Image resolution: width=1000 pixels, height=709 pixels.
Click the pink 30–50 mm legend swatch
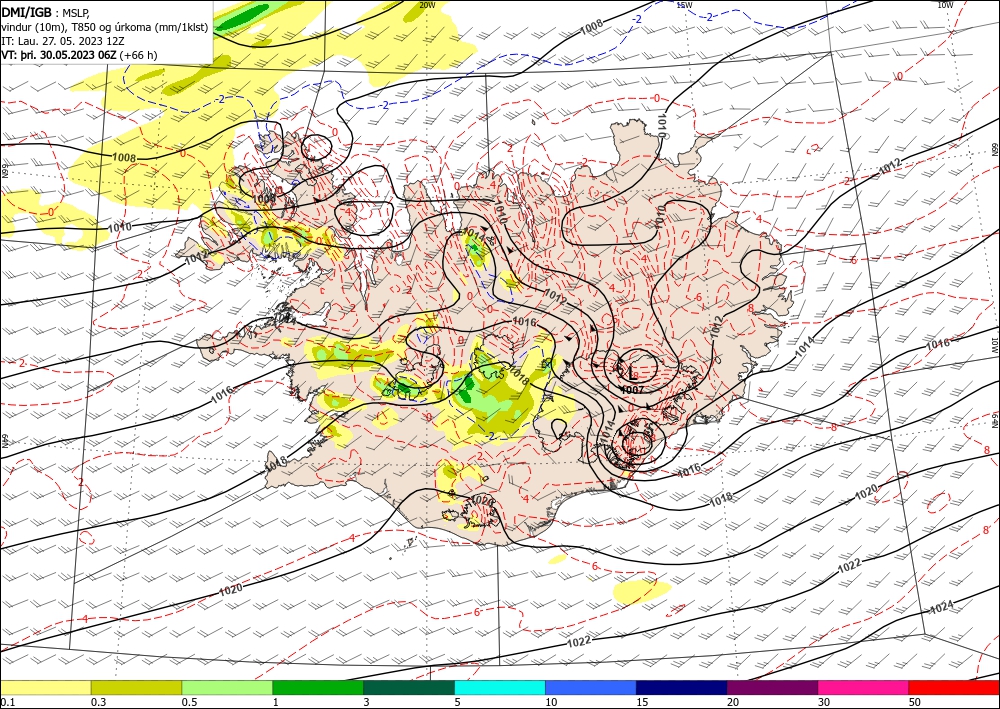(x=864, y=687)
